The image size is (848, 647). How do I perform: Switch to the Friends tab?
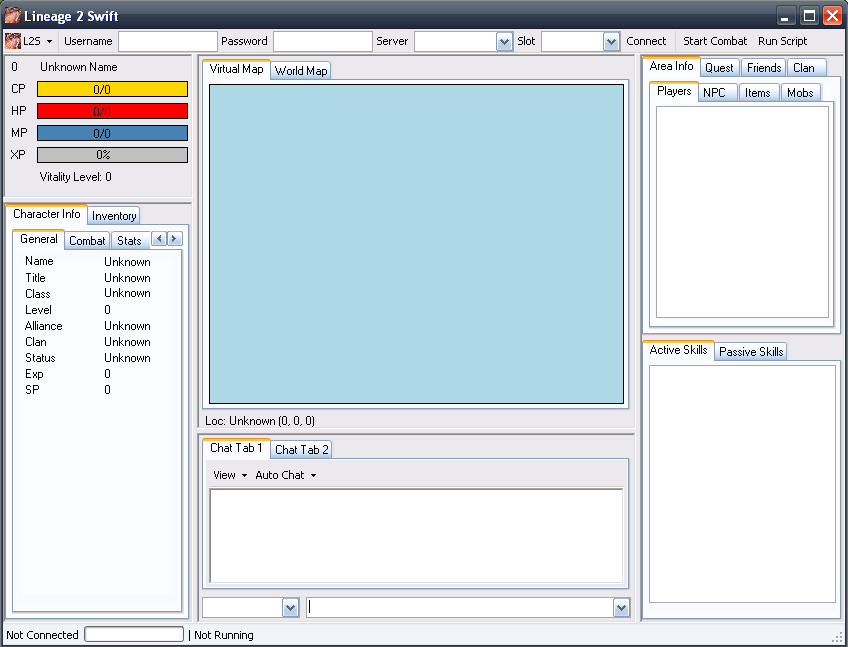pos(764,68)
